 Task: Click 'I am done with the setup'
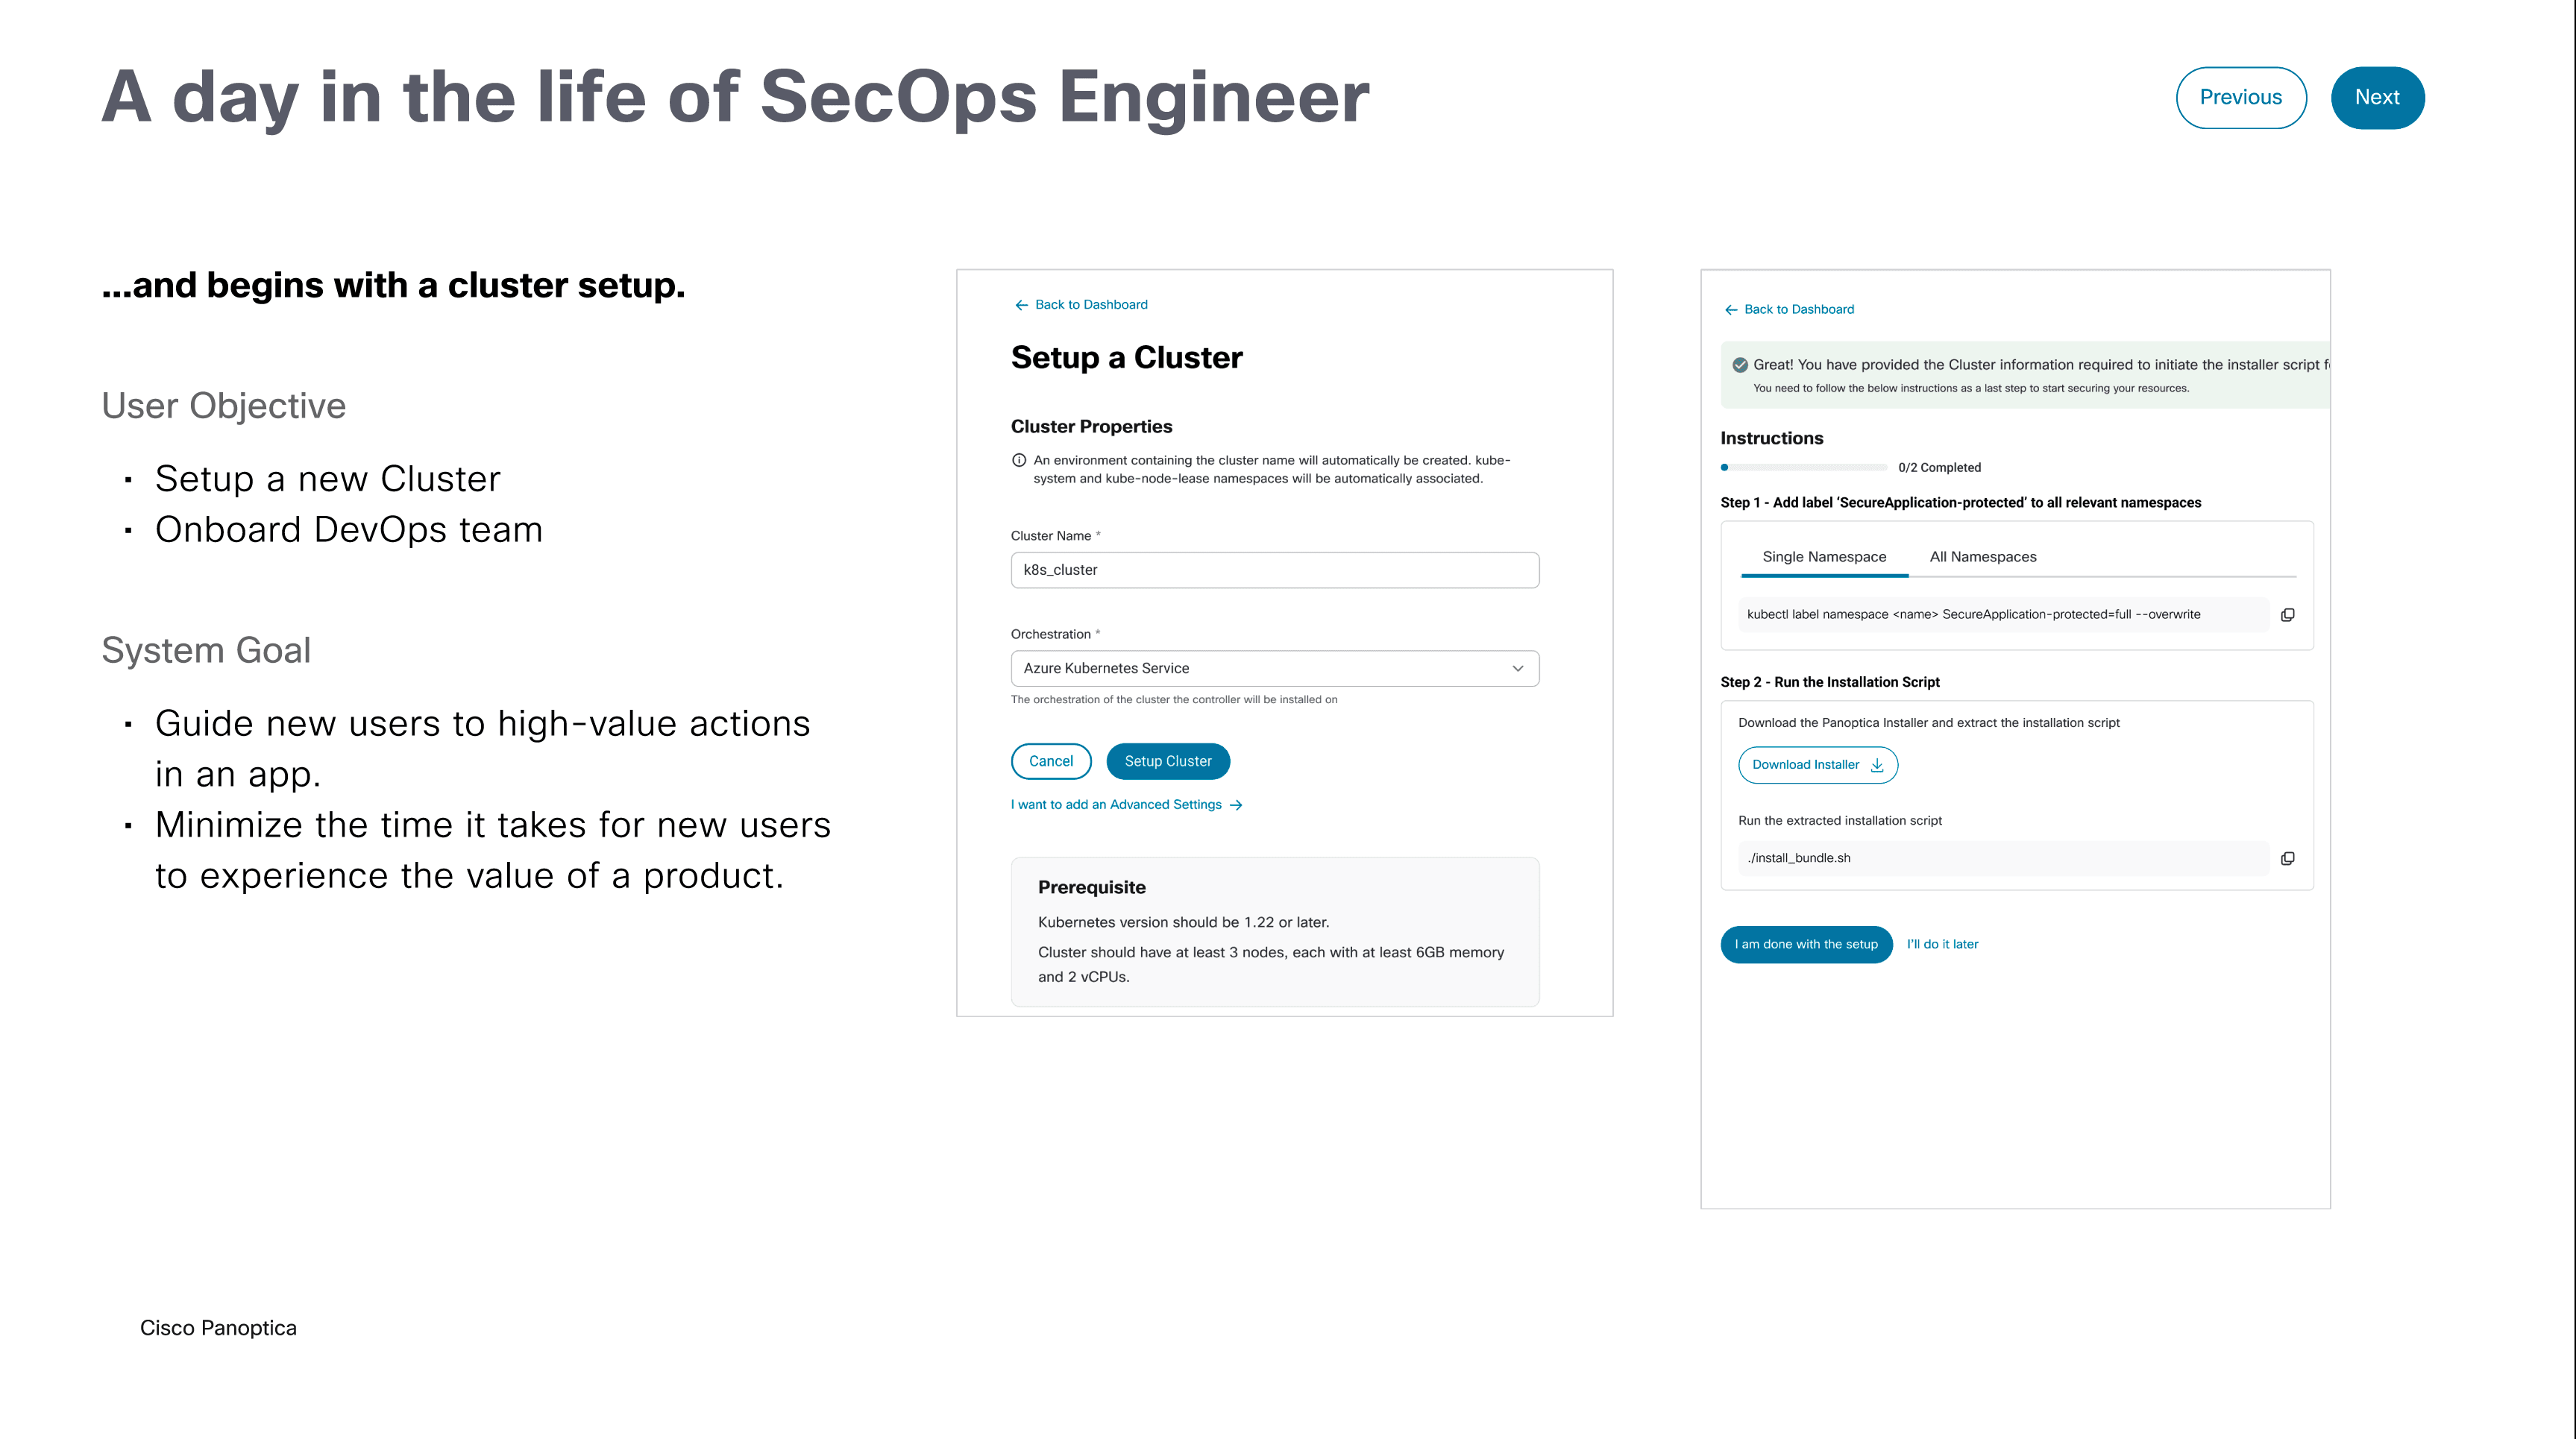(1805, 944)
